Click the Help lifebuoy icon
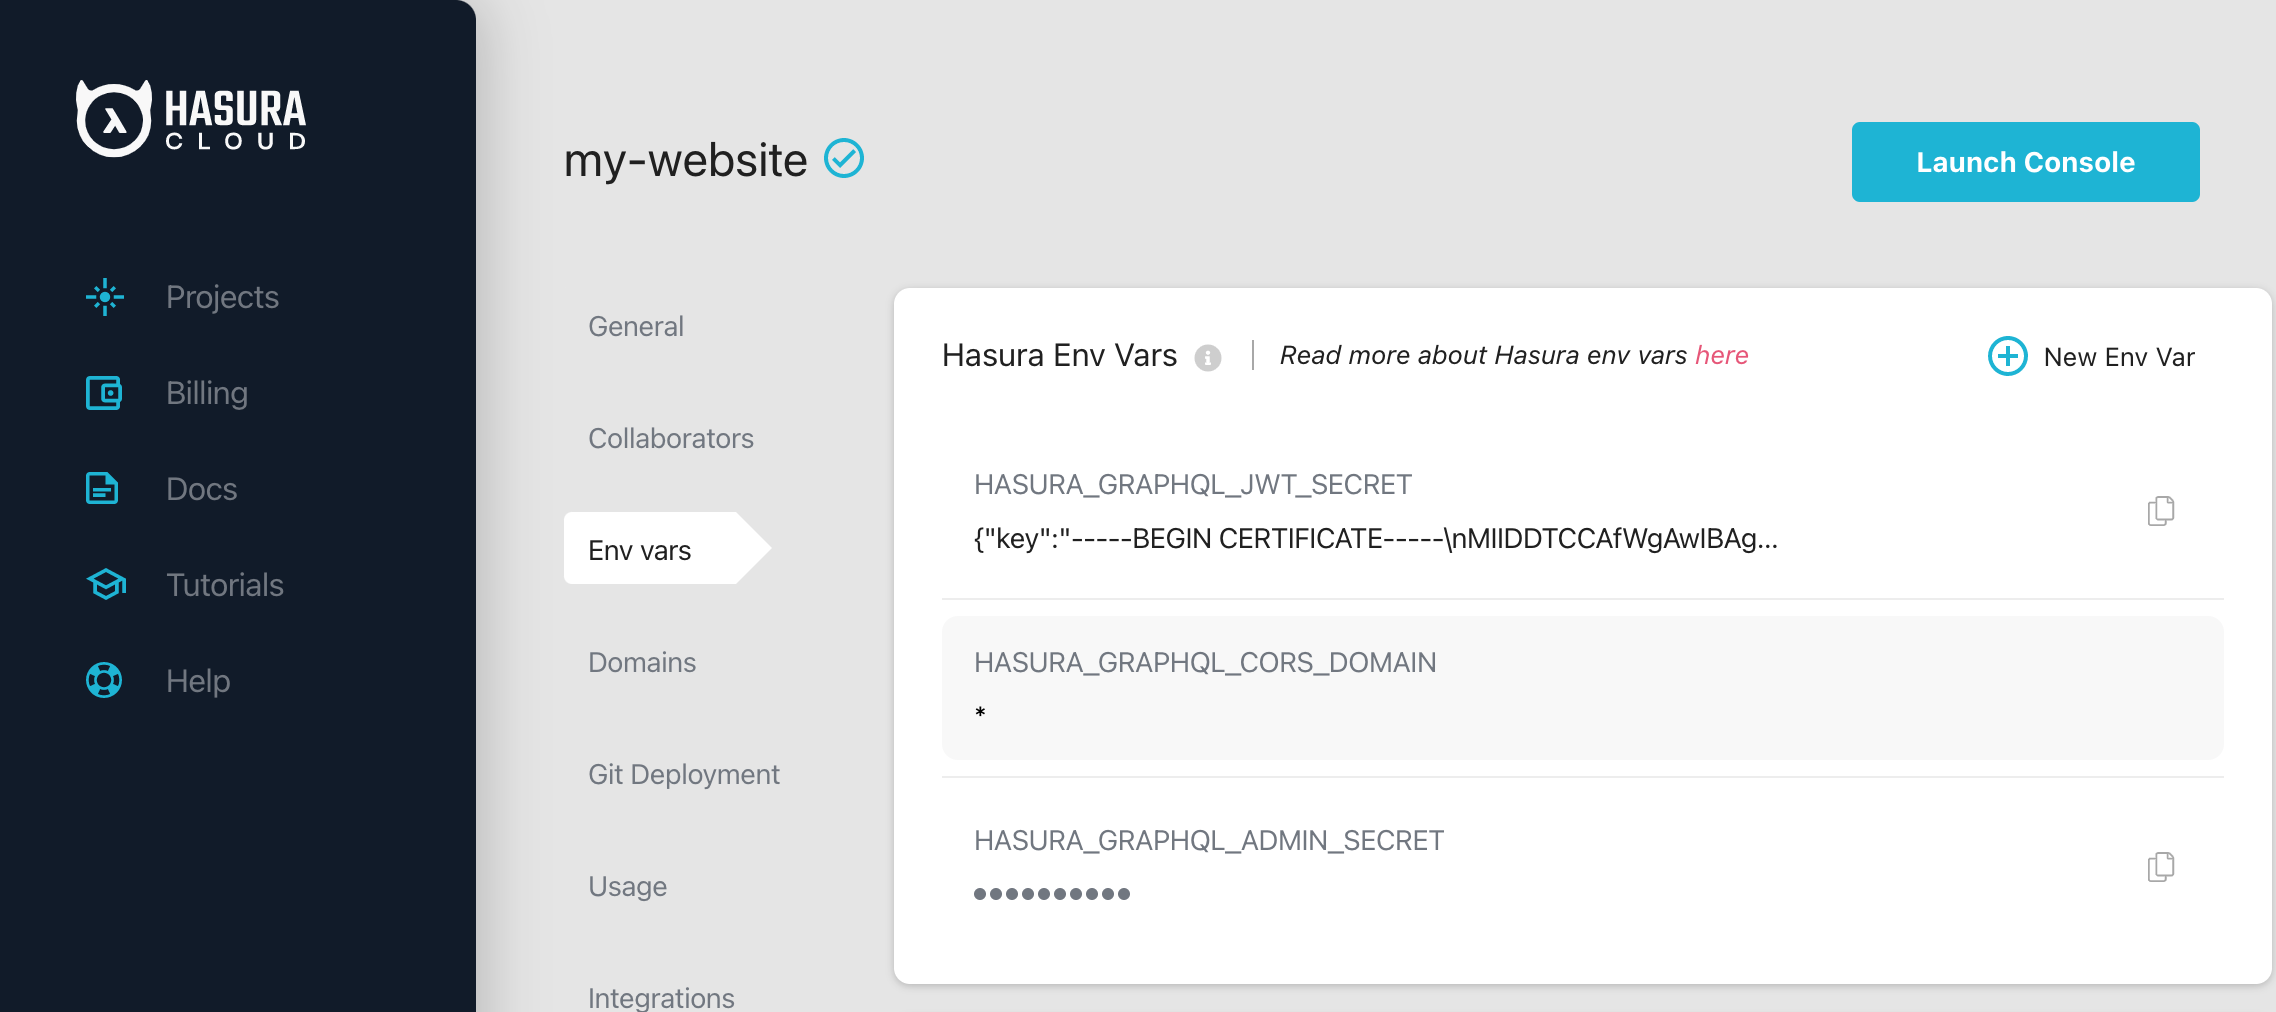 104,680
